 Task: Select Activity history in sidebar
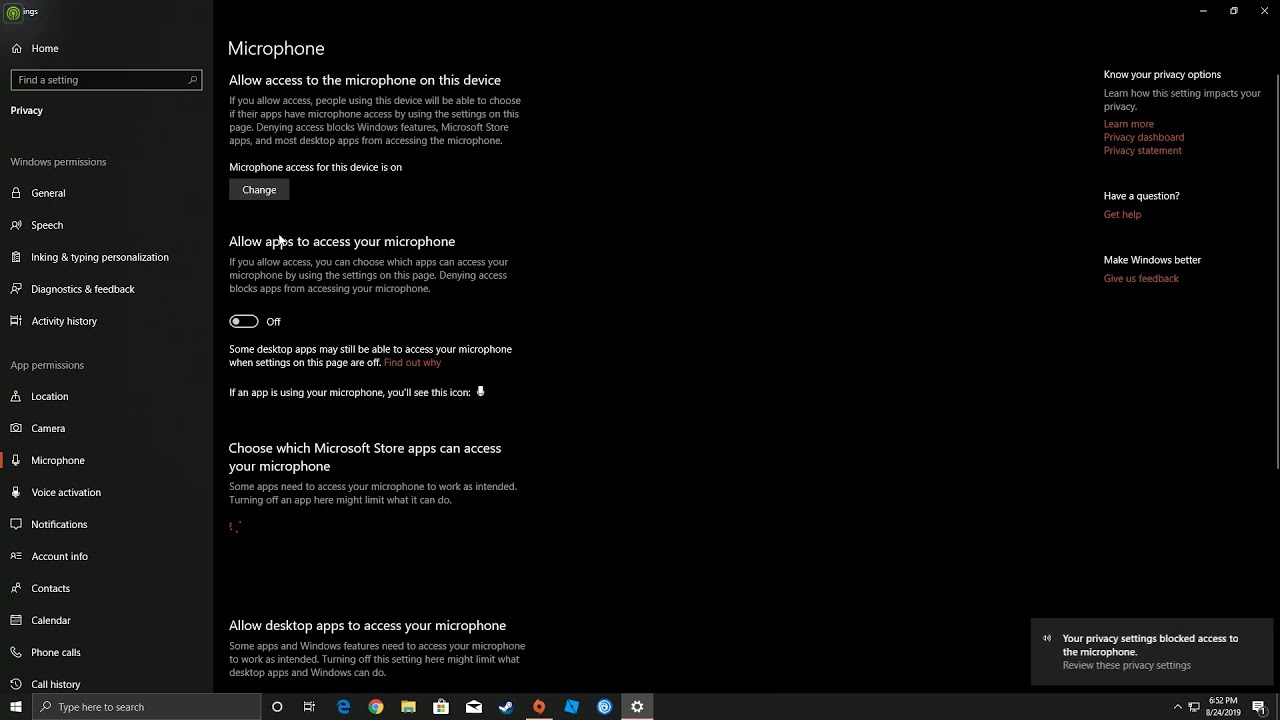click(54, 321)
